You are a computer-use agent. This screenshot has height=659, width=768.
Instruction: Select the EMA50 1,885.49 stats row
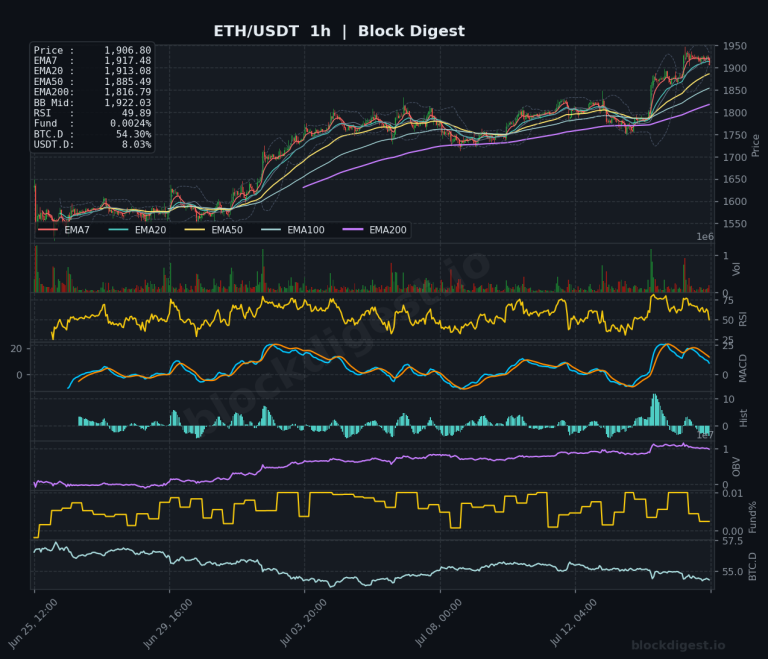(93, 82)
